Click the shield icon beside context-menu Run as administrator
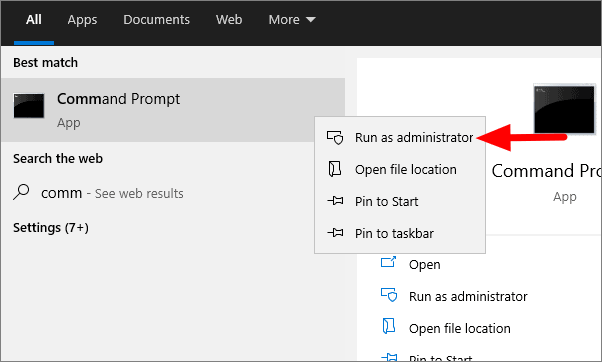Screen dimensions: 602x362 [335, 137]
